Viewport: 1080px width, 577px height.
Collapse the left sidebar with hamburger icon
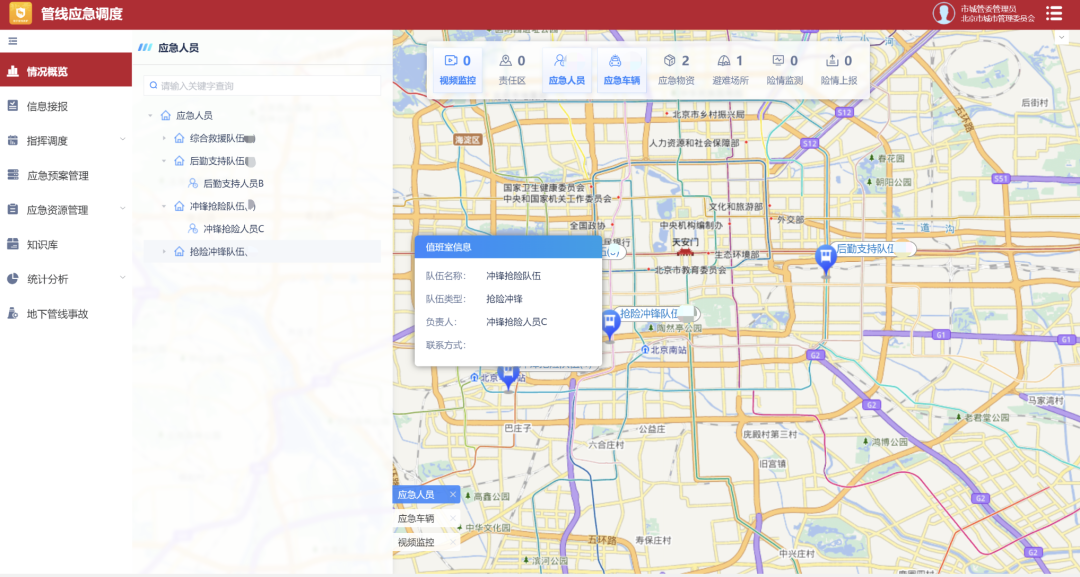(x=13, y=41)
